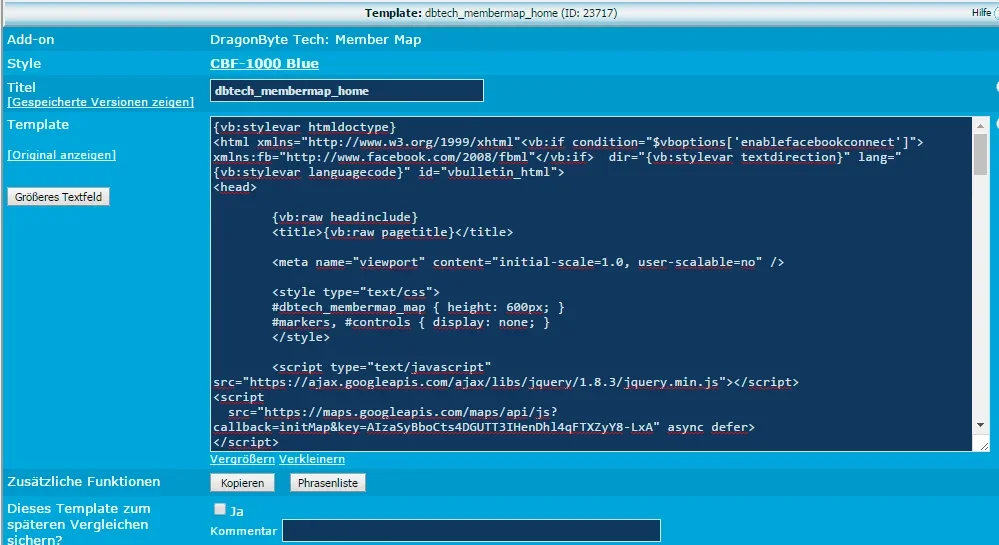Image resolution: width=999 pixels, height=545 pixels.
Task: Open the Phrasenliste button
Action: pos(327,483)
